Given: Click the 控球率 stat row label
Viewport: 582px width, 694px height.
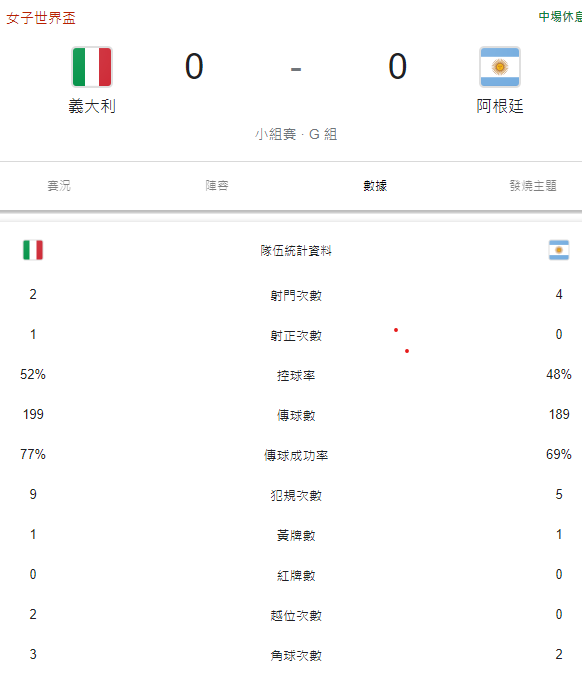Looking at the screenshot, I should (x=296, y=375).
